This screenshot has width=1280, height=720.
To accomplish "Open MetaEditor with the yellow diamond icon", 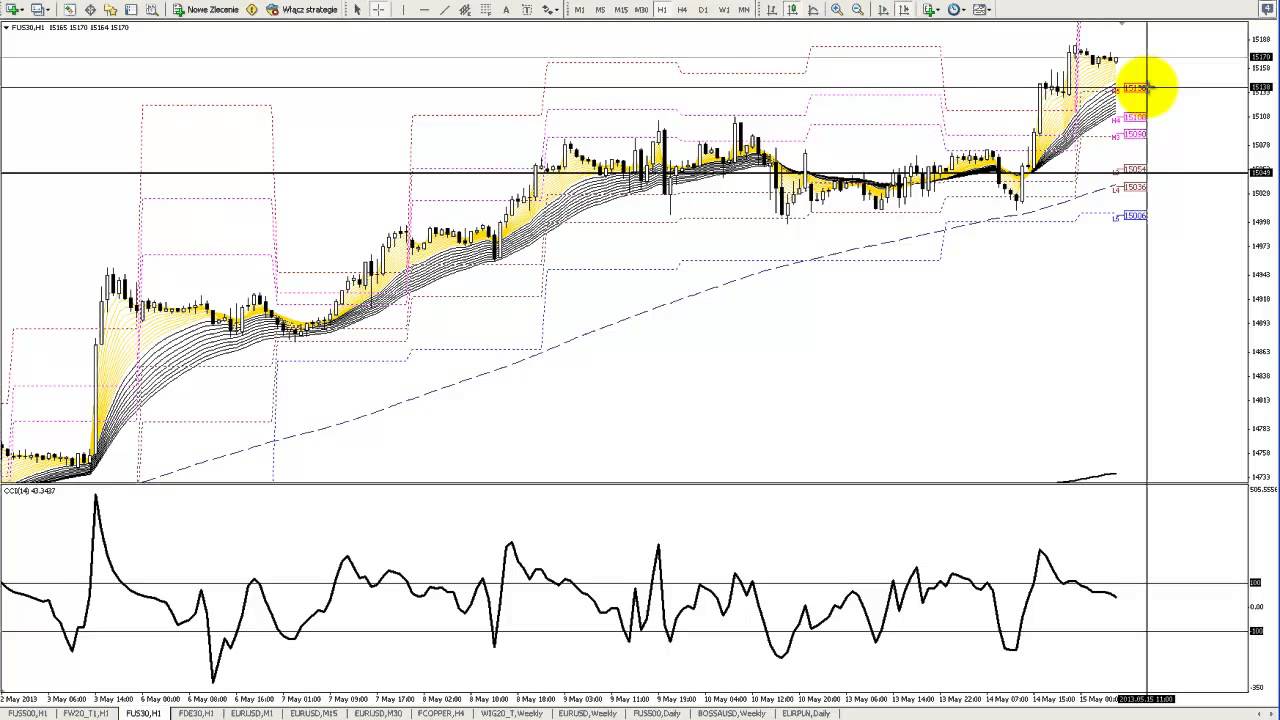I will [252, 9].
